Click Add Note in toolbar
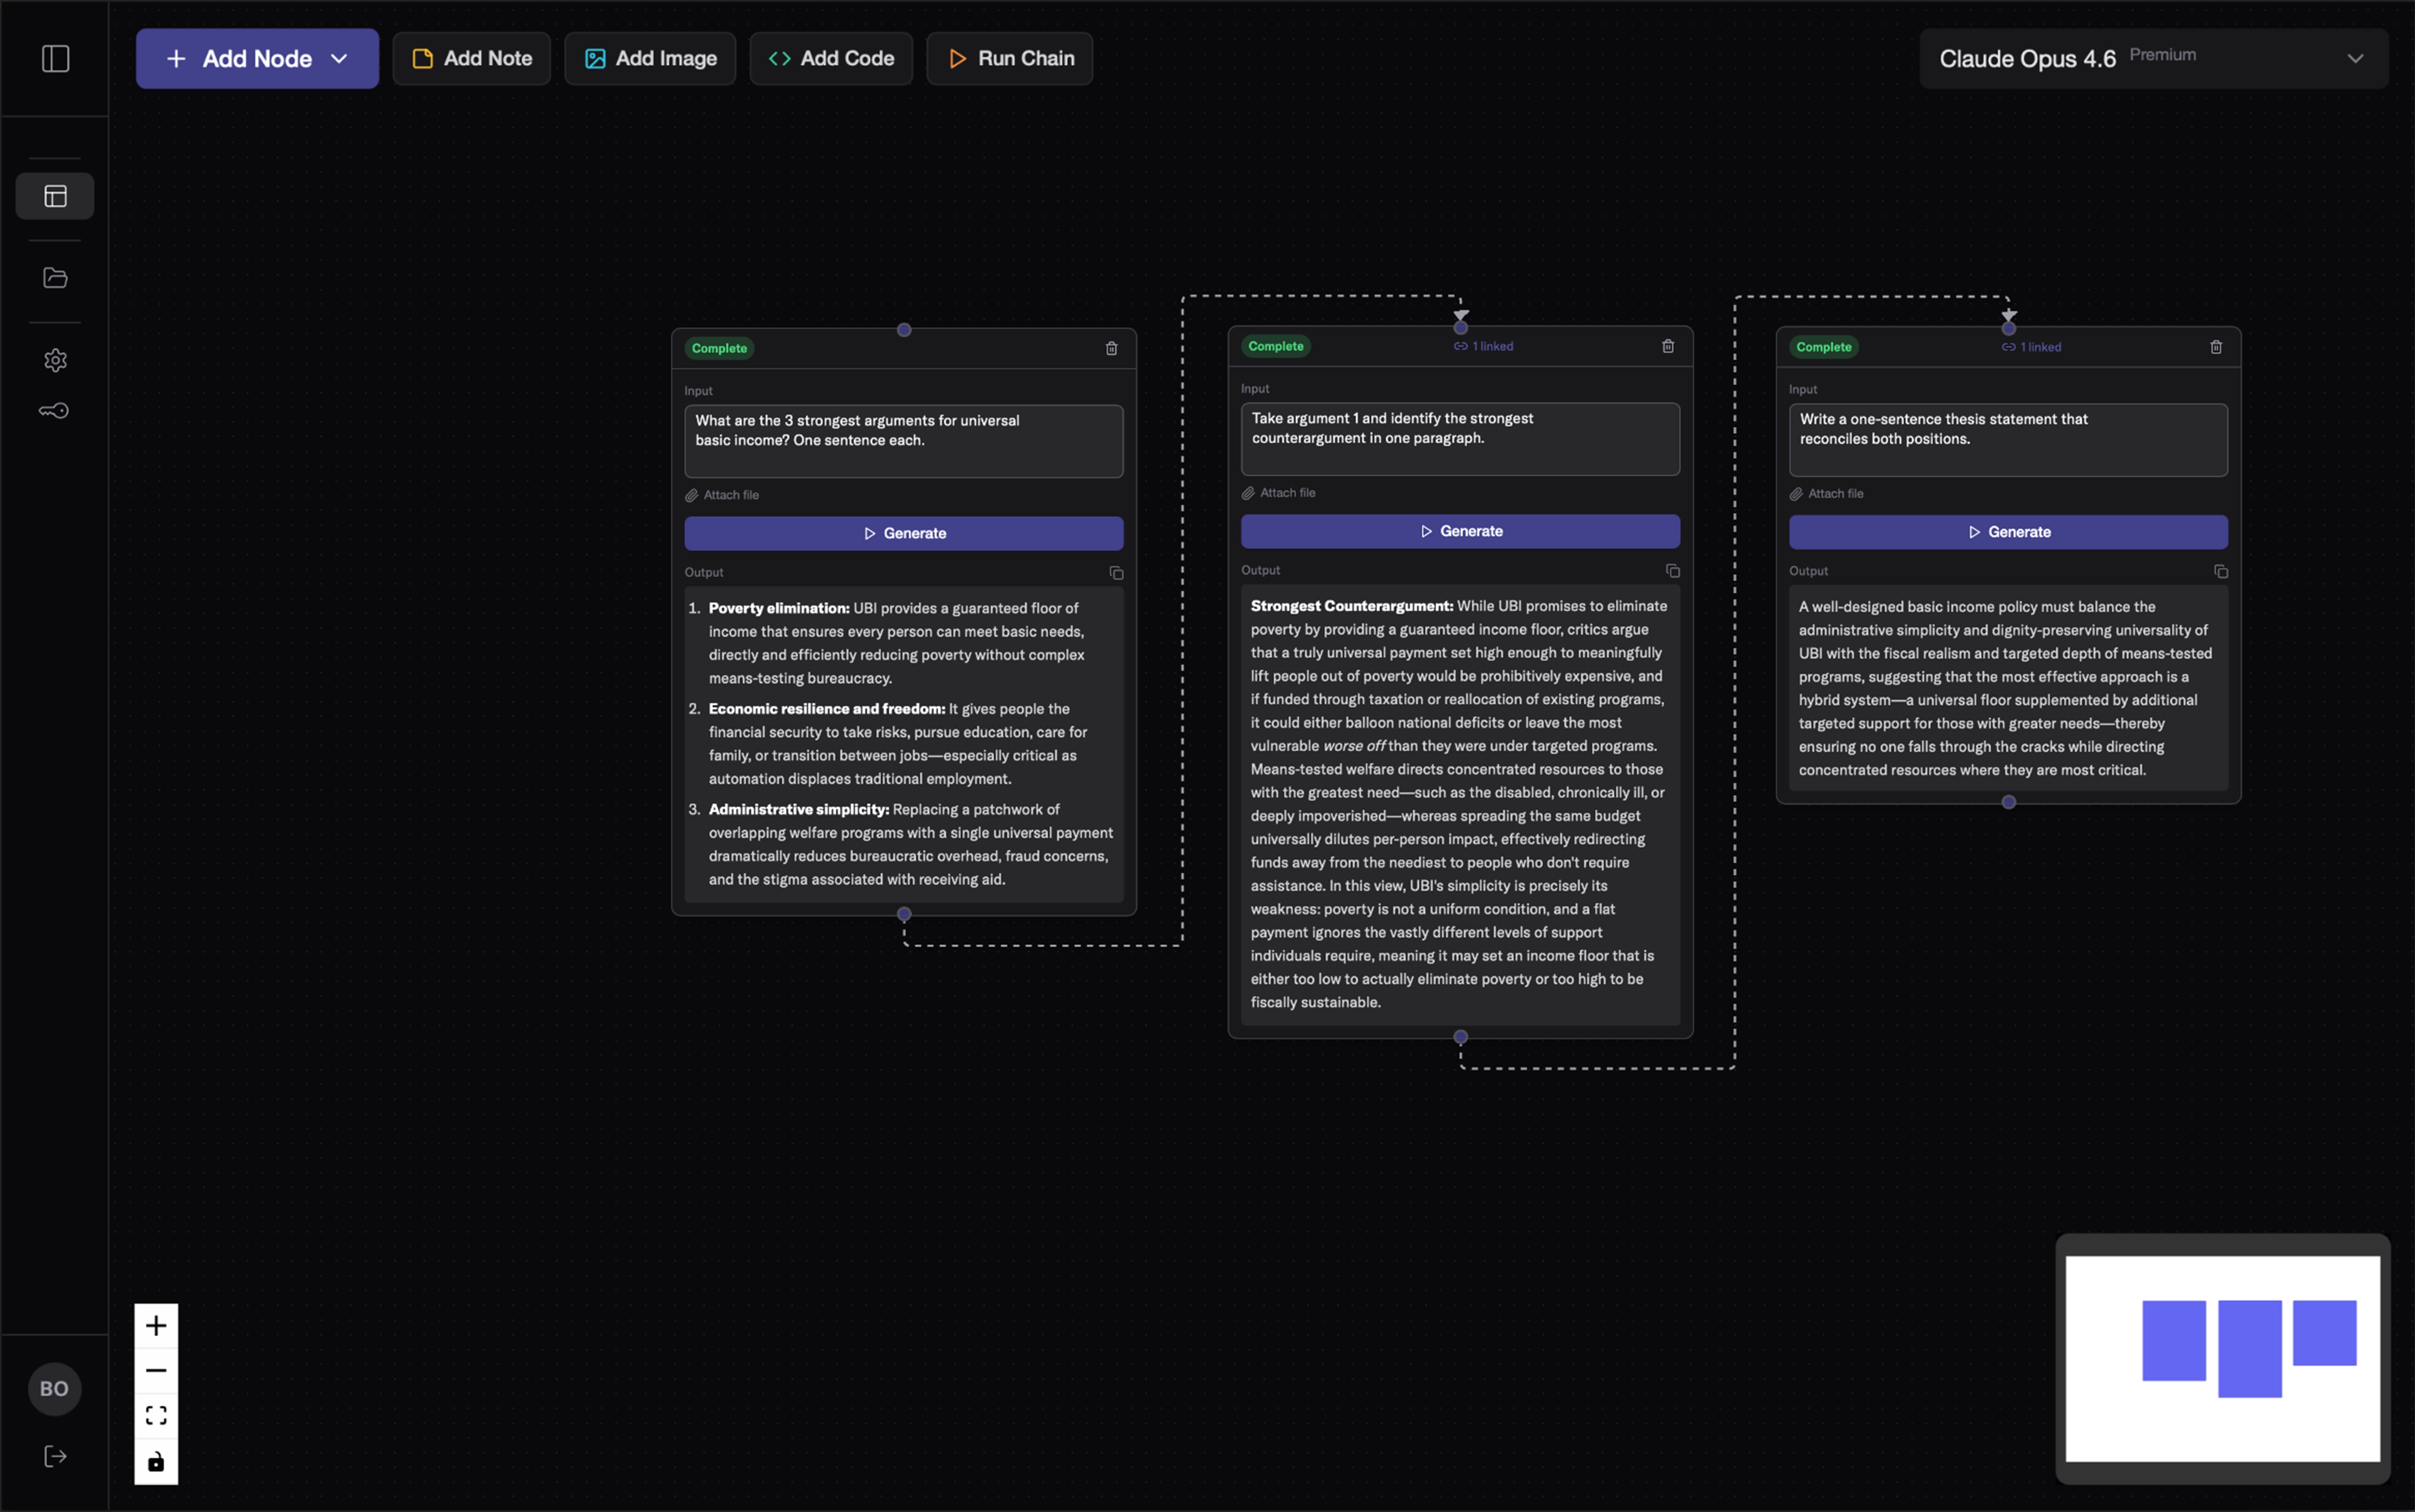 click(x=471, y=59)
